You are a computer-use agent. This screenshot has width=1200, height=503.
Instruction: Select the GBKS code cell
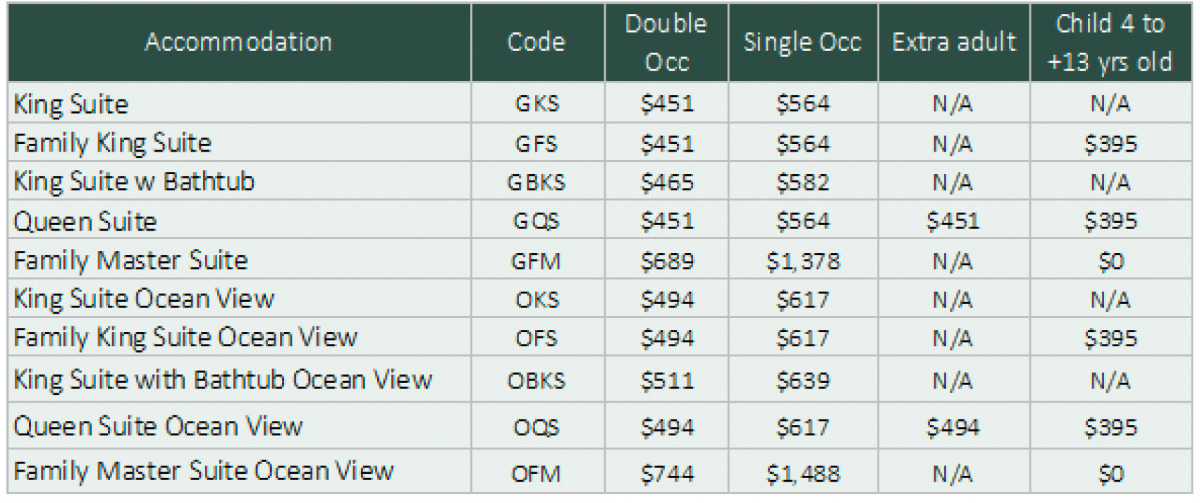[x=536, y=182]
